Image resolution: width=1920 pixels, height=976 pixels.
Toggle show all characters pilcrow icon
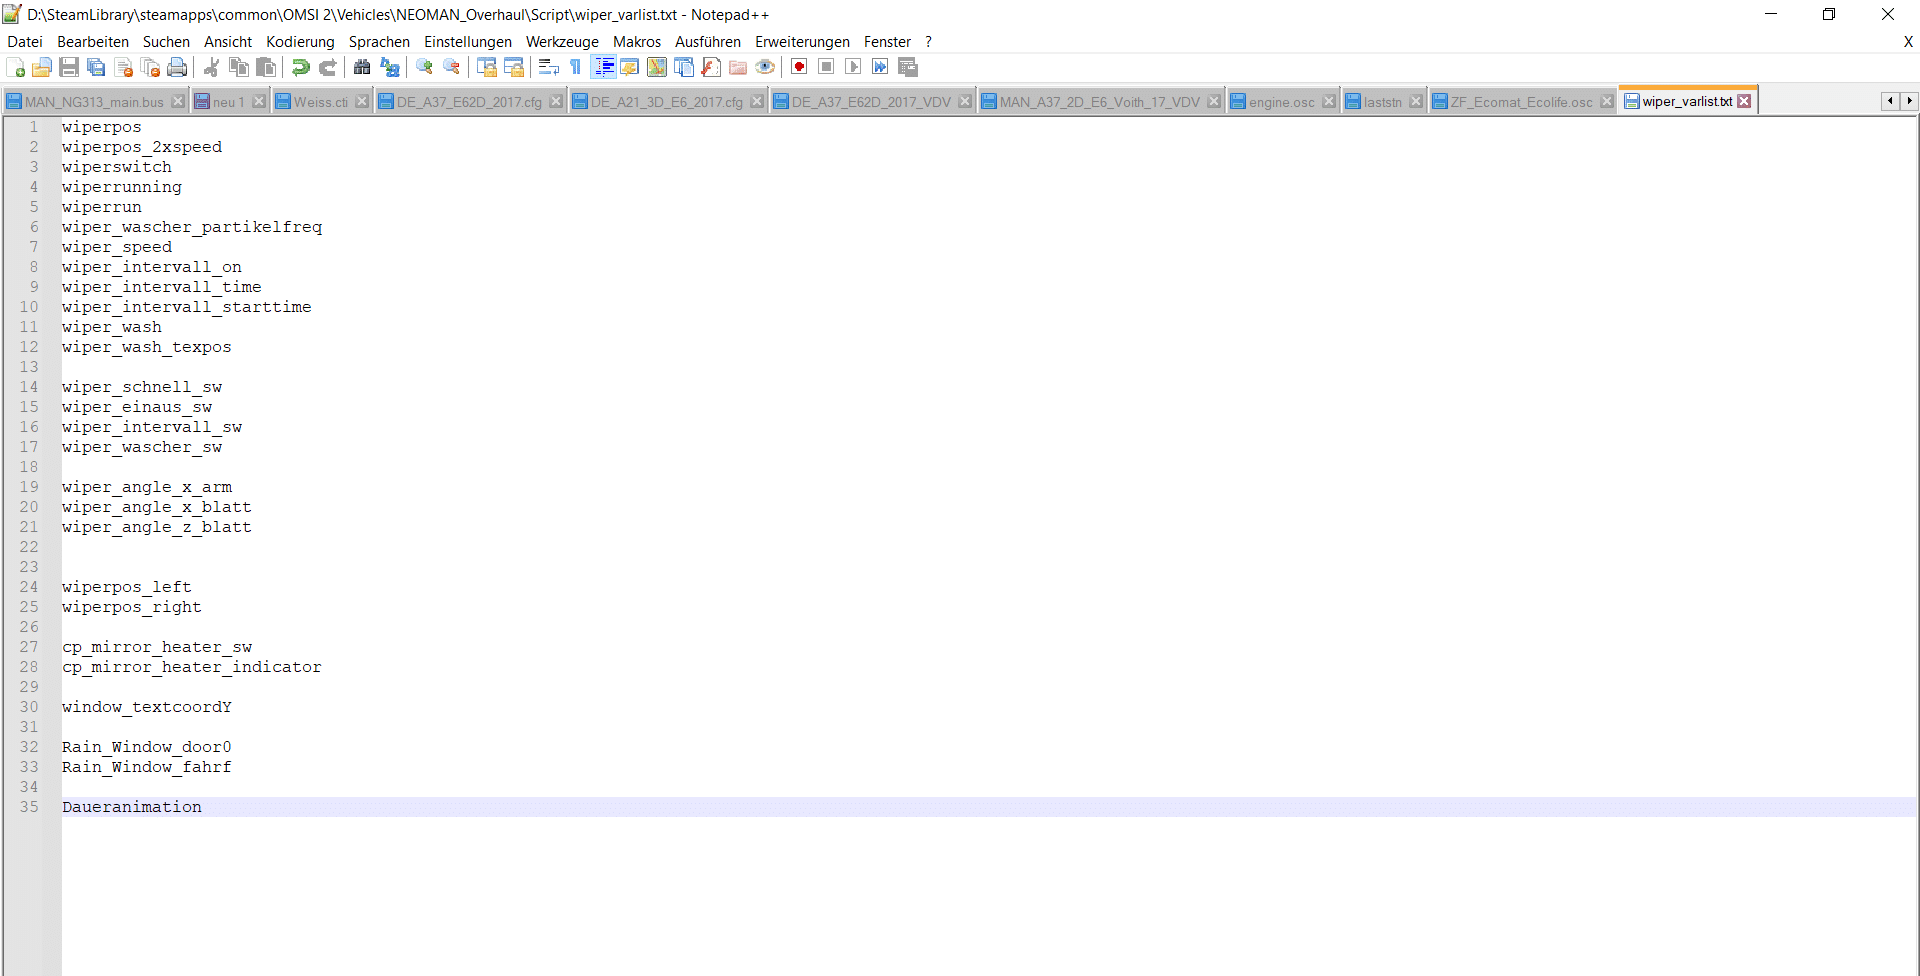[576, 67]
